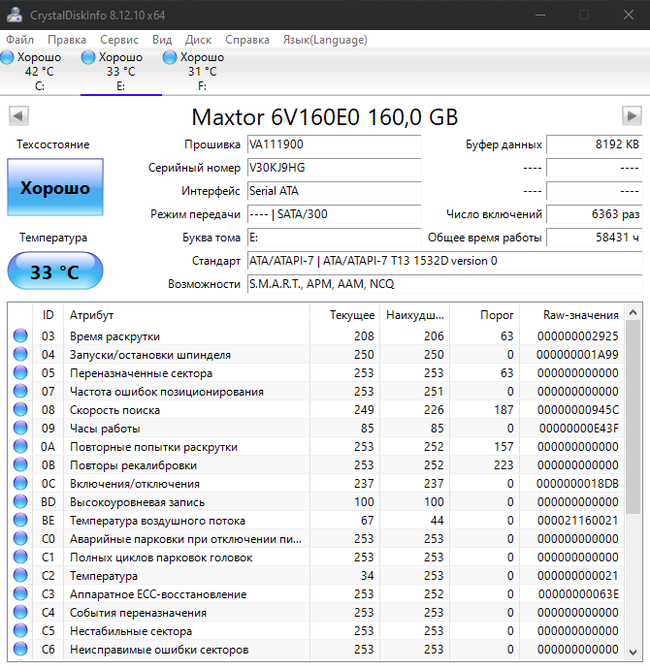650x670 pixels.
Task: Click the 33 °C temperature button
Action: (55, 270)
